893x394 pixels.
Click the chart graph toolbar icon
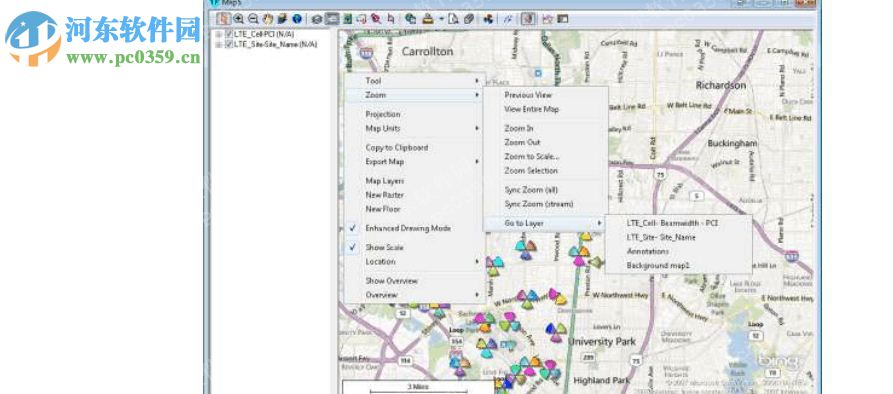click(x=547, y=19)
